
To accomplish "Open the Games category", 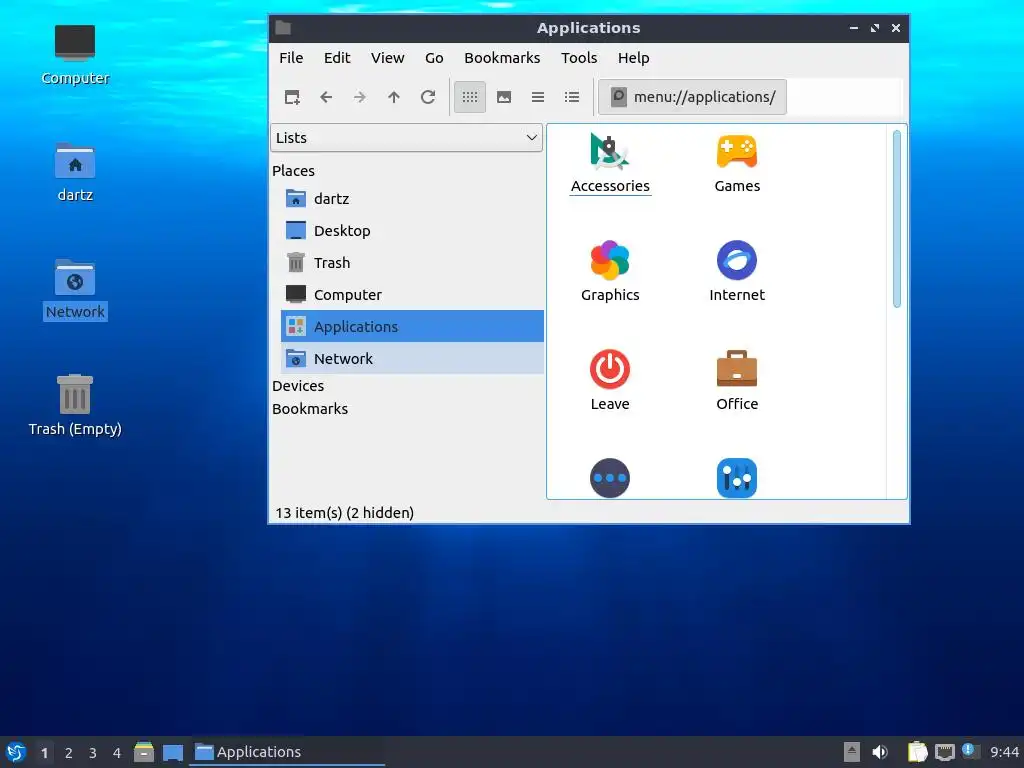I will tap(737, 163).
